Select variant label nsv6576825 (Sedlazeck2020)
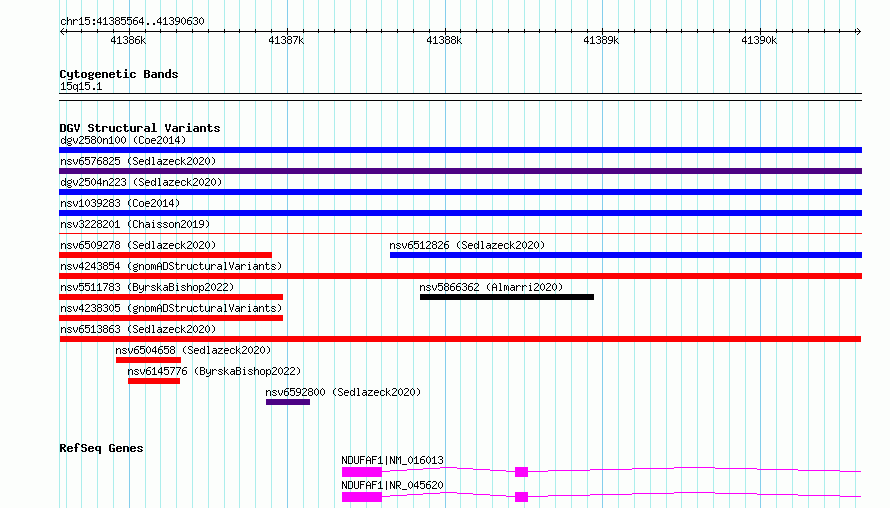This screenshot has width=890, height=508. click(x=138, y=161)
